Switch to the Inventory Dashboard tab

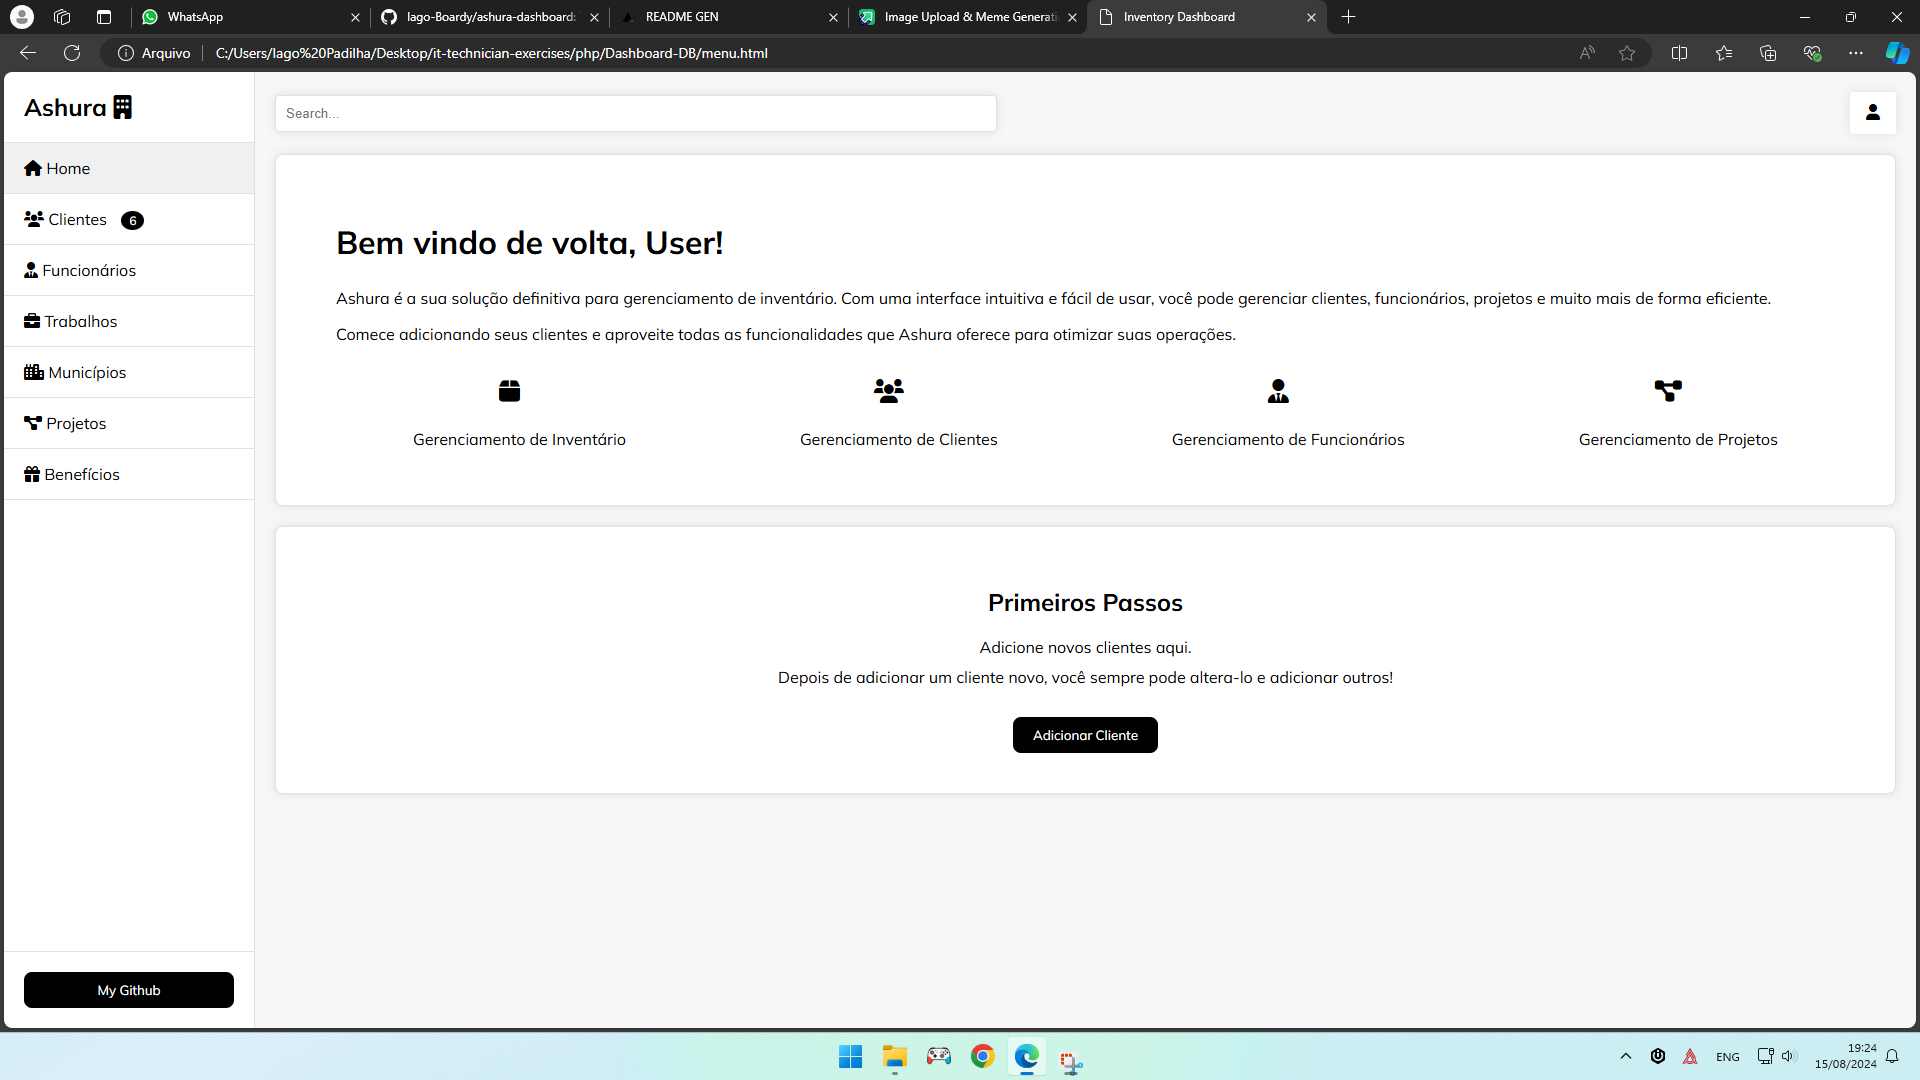1180,17
